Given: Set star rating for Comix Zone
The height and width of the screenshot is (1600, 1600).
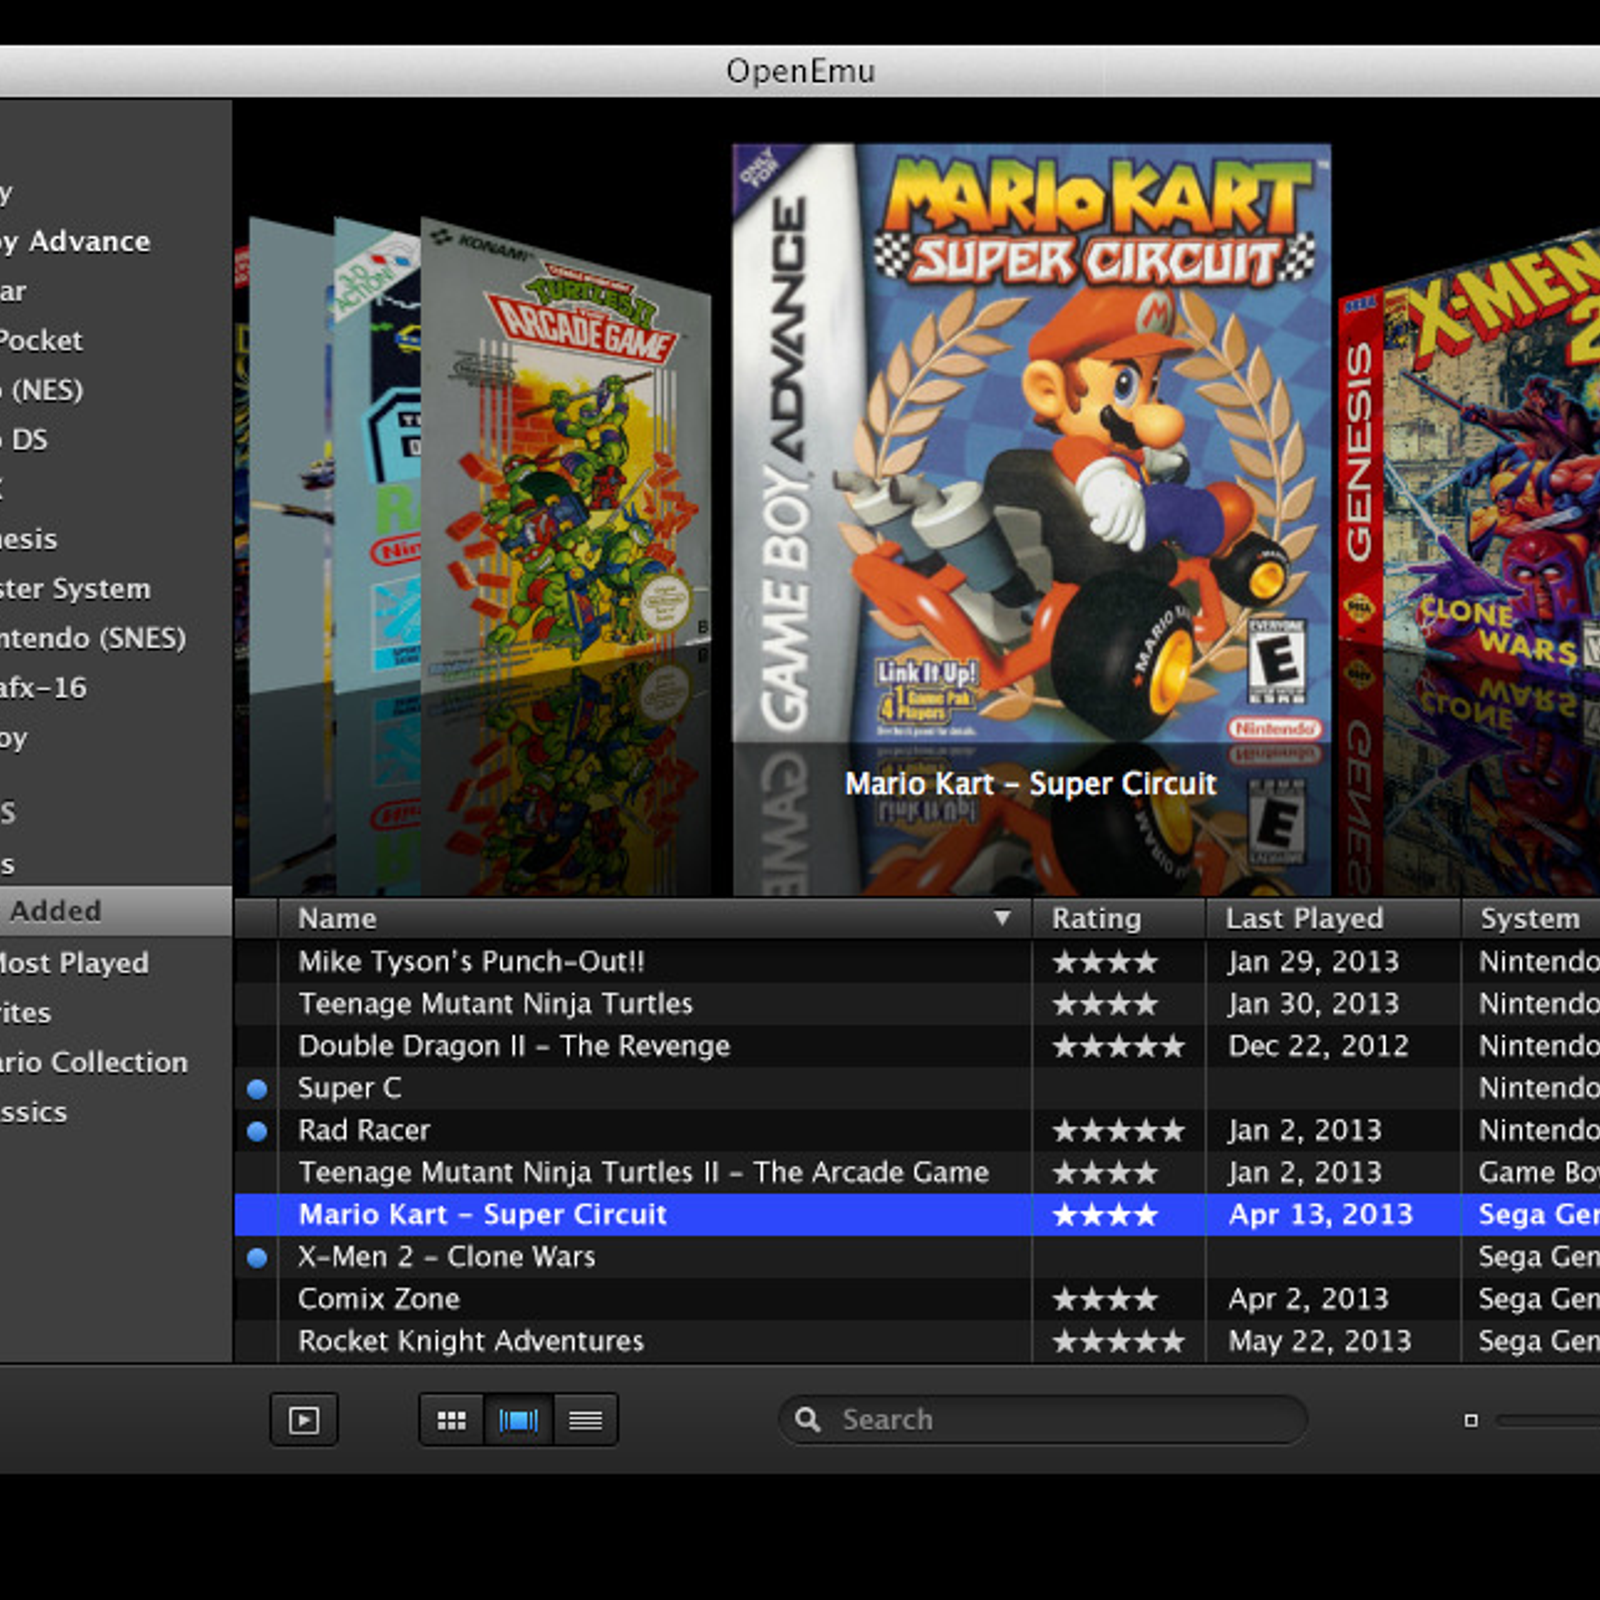Looking at the screenshot, I should tap(1105, 1299).
